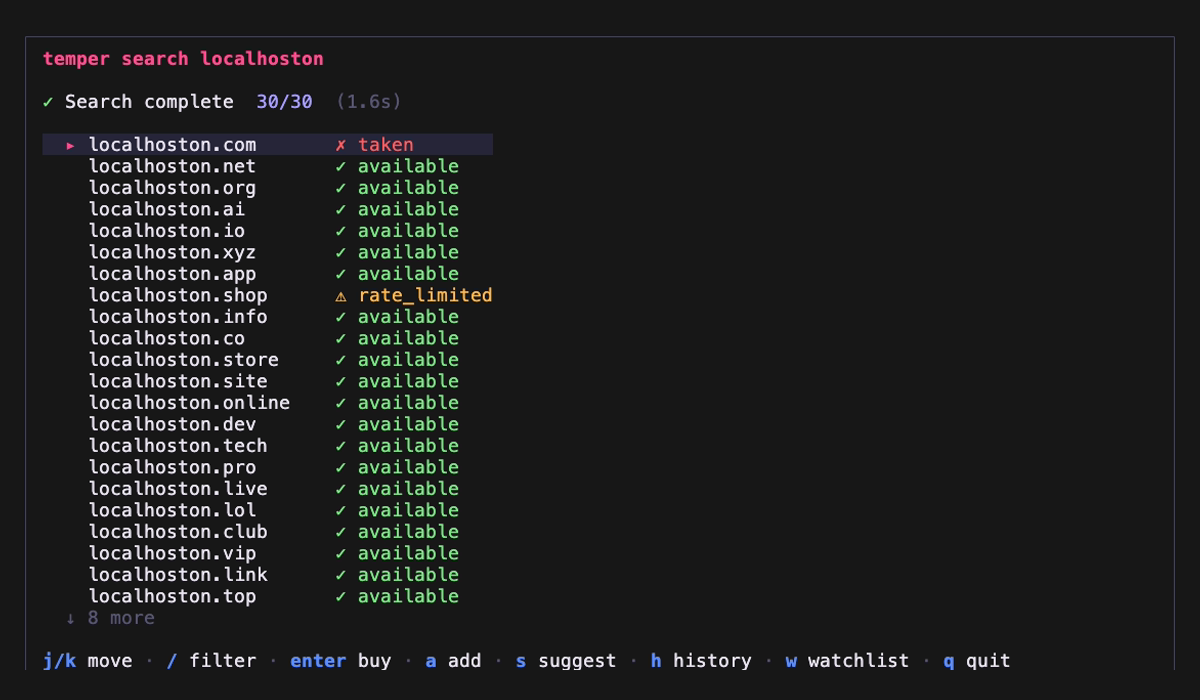
Task: Select localhoston.link domain row
Action: [267, 575]
